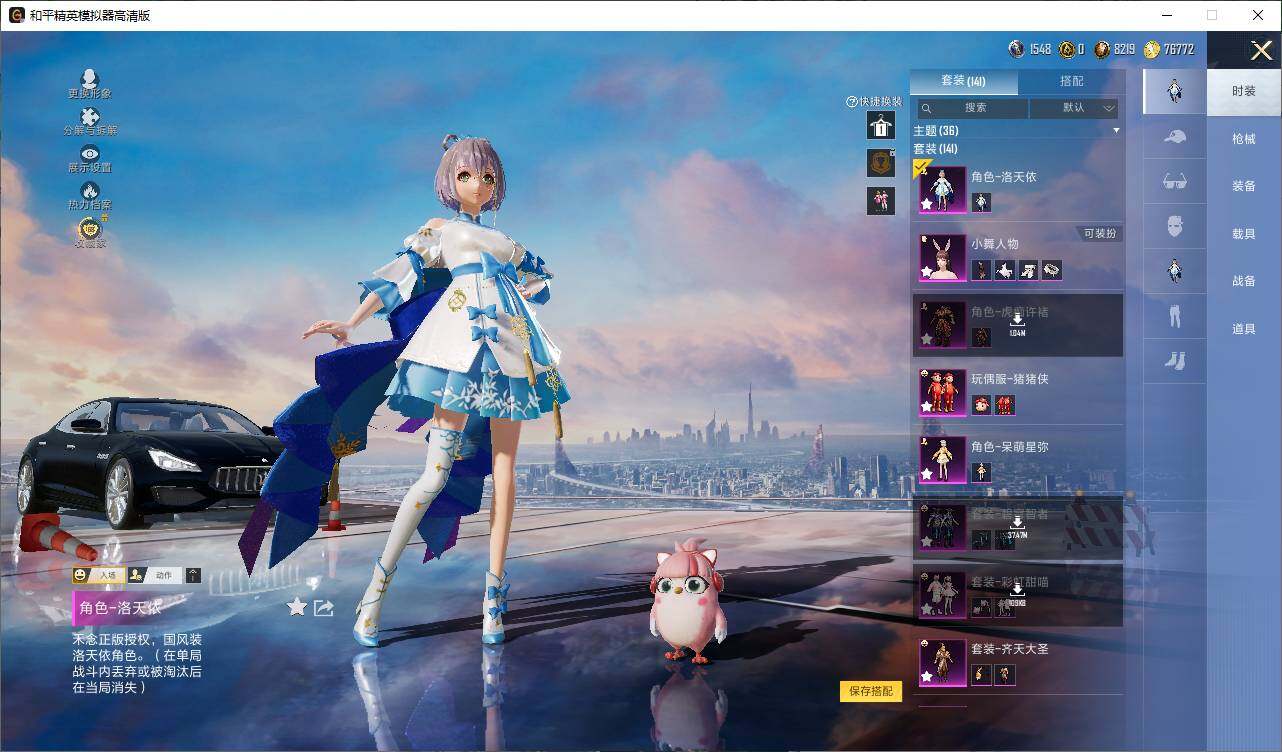Toggle 展示设置 eye display settings
Image resolution: width=1282 pixels, height=752 pixels.
tap(89, 153)
